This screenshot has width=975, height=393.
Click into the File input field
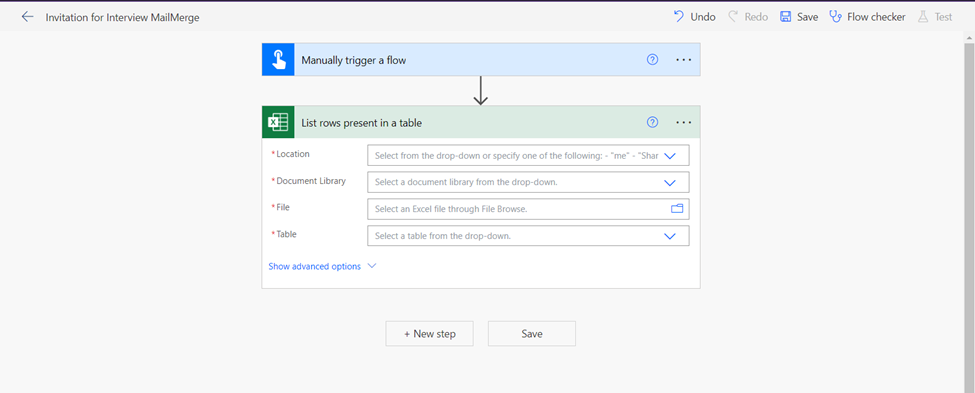528,209
